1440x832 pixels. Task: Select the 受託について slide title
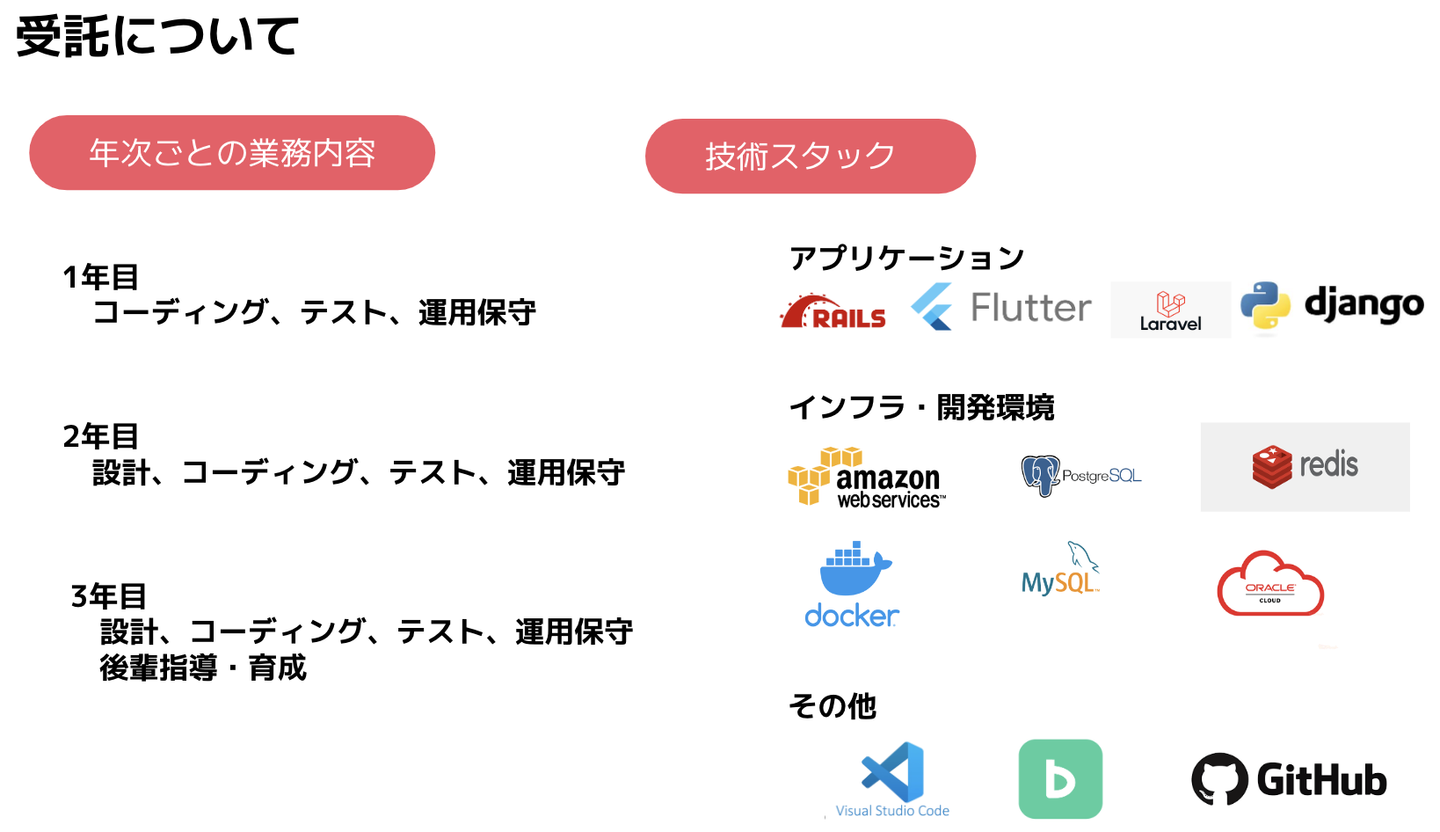(x=158, y=38)
